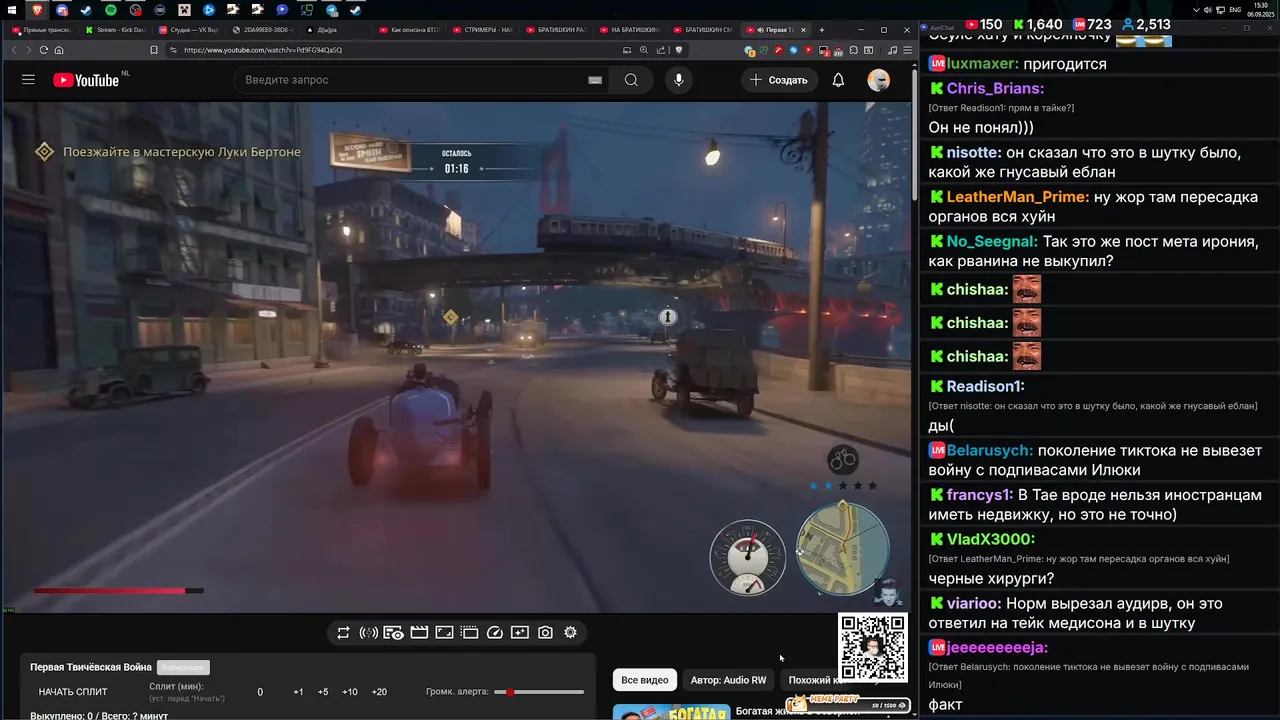The image size is (1280, 720).
Task: Start voice search with the microphone
Action: coord(679,80)
